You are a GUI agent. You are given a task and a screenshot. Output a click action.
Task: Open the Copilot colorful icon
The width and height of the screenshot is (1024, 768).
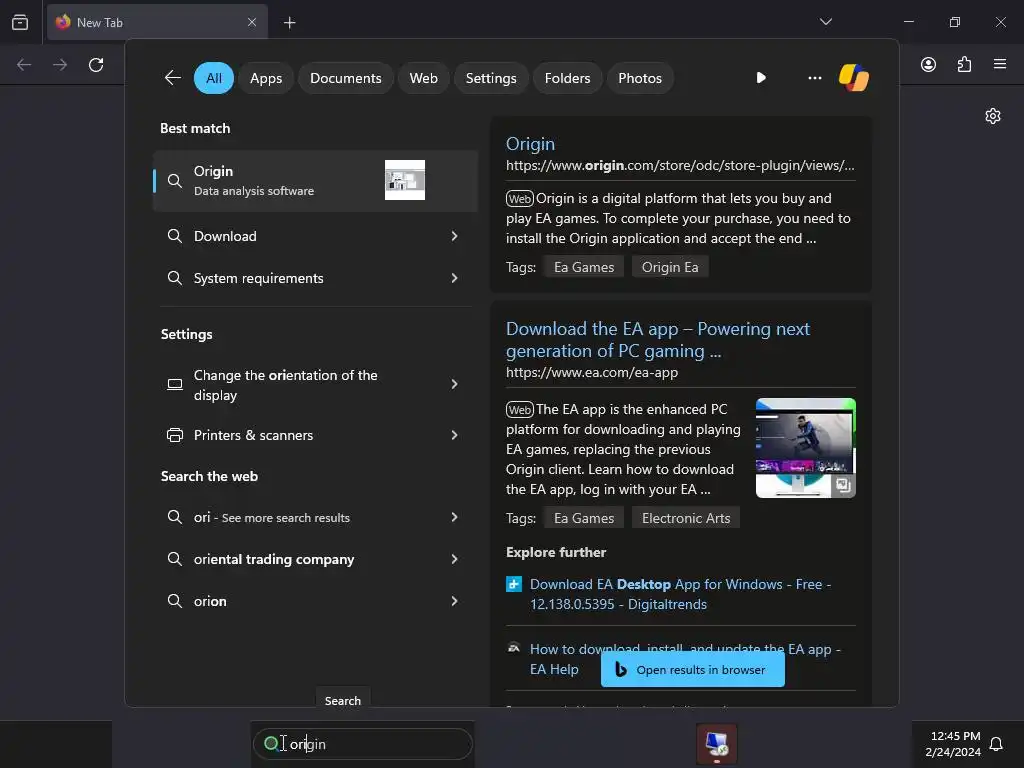[854, 78]
